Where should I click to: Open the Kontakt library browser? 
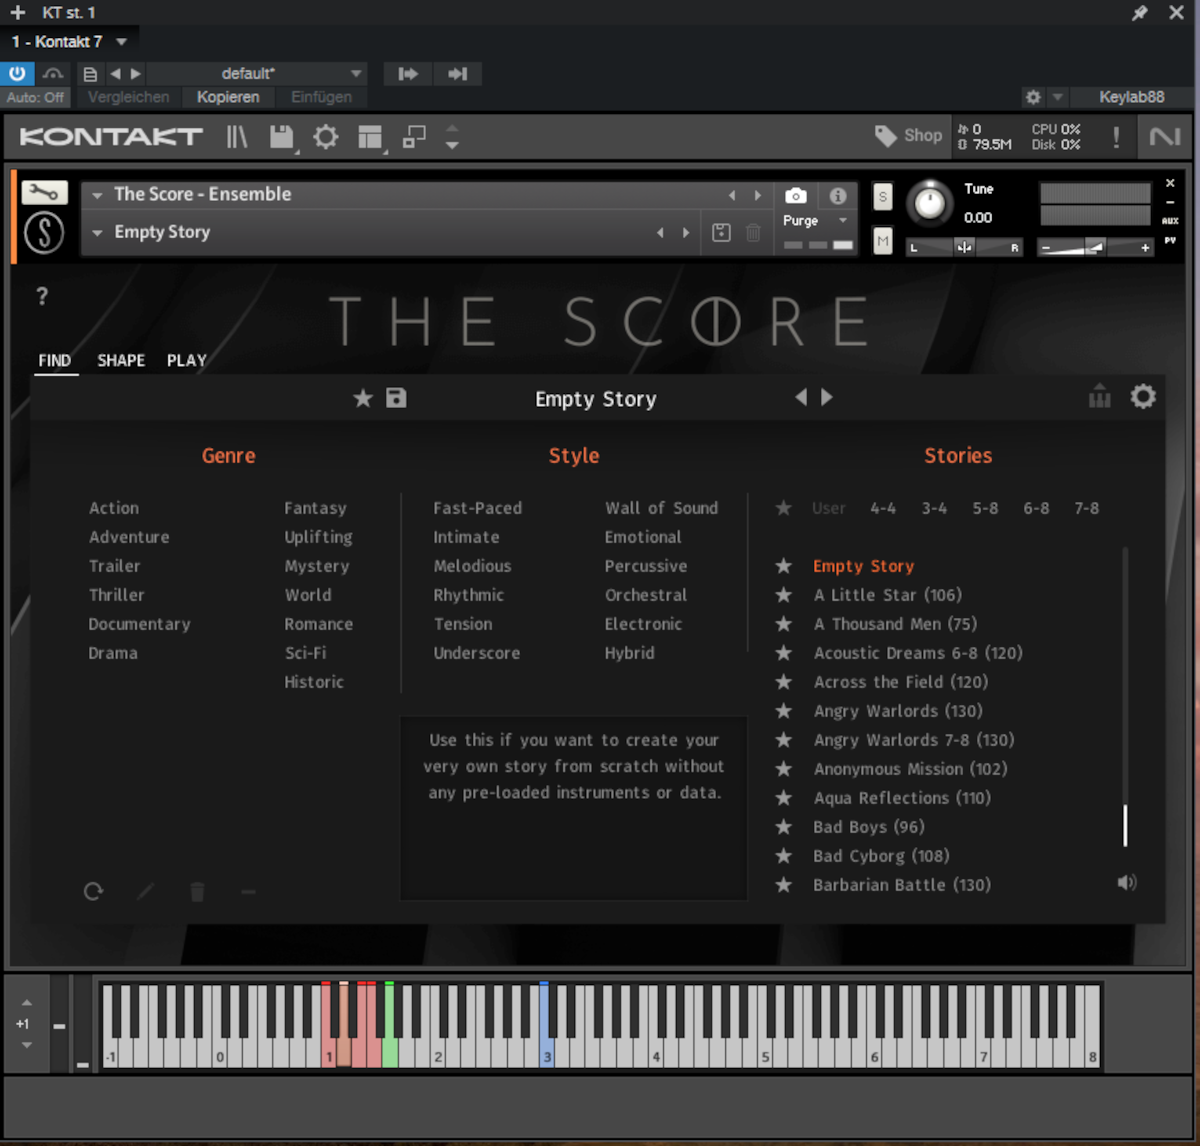pyautogui.click(x=237, y=136)
